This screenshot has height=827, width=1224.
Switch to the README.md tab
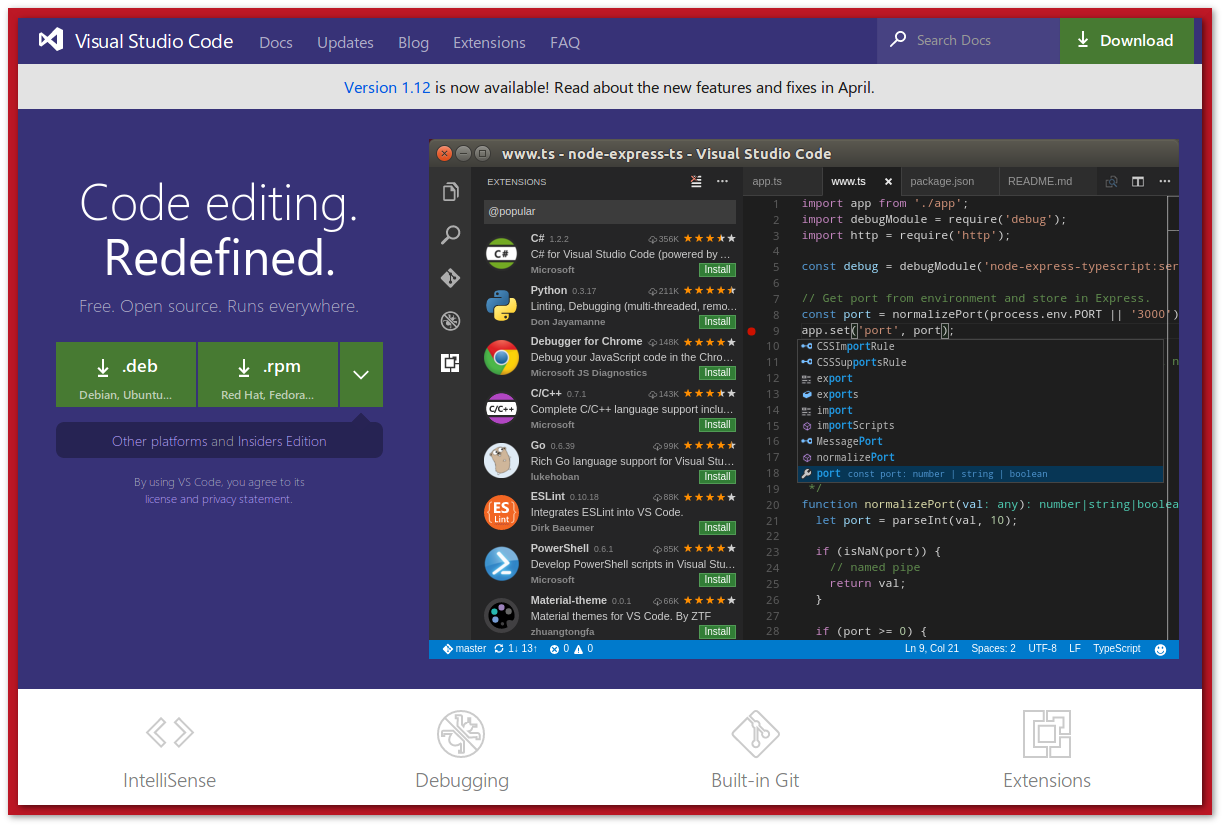(x=1048, y=181)
